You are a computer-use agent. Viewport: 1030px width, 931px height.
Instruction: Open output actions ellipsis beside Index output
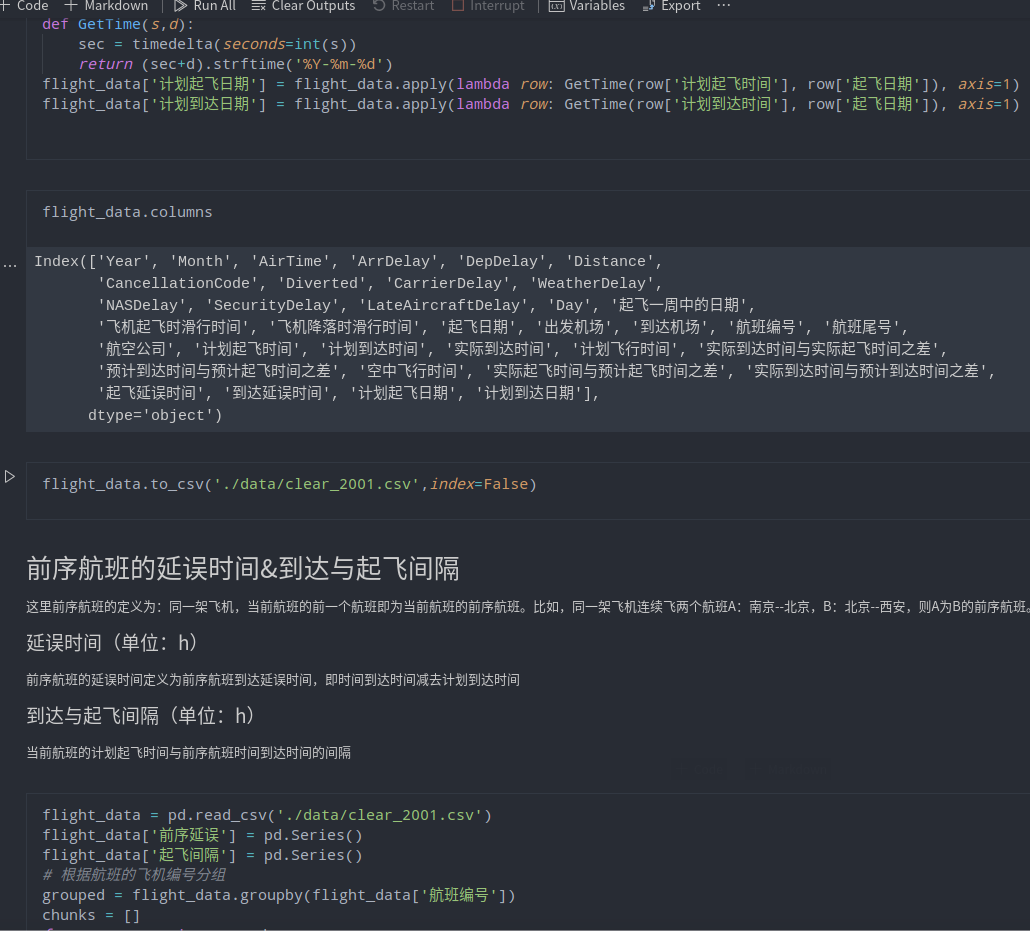point(10,265)
